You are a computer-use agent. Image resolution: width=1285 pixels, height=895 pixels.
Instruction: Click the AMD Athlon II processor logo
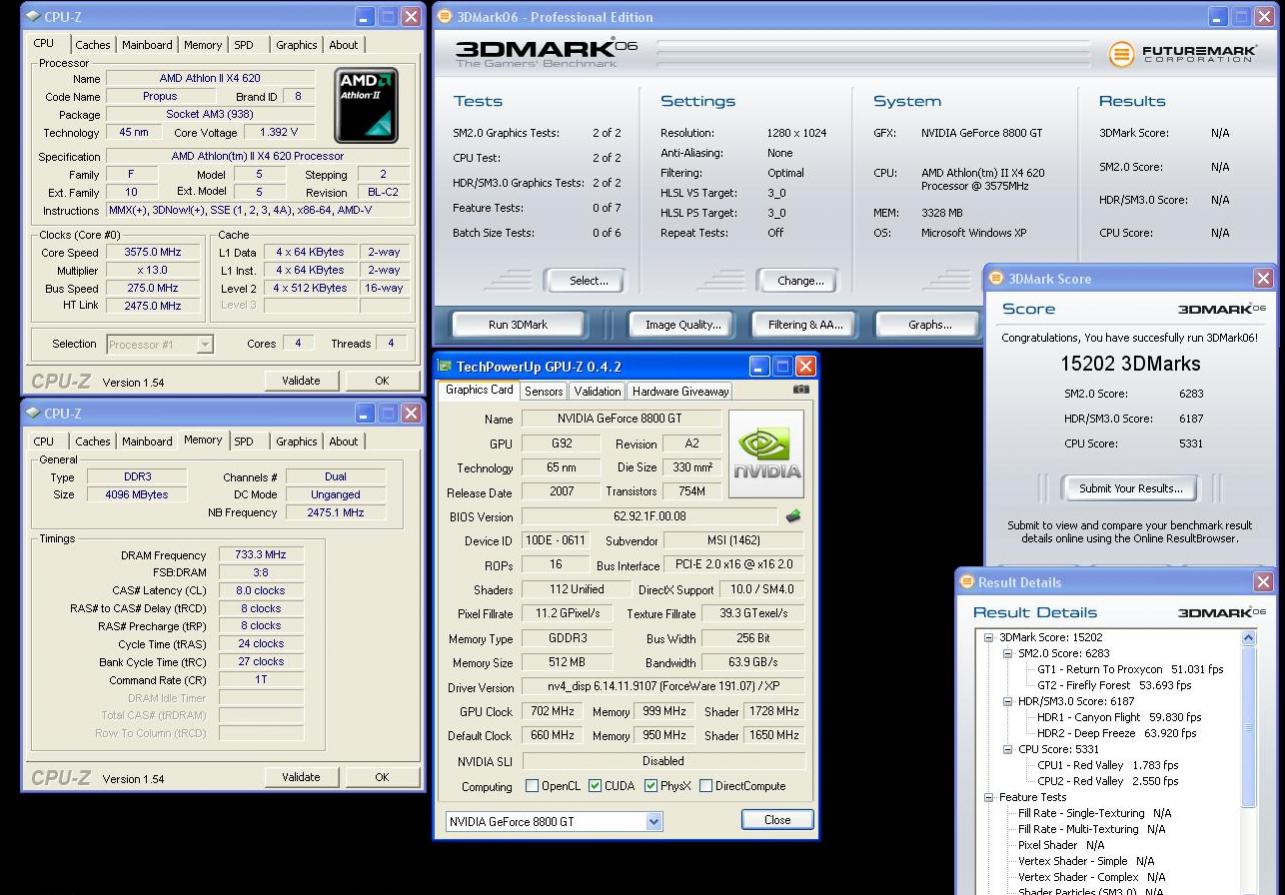(368, 105)
